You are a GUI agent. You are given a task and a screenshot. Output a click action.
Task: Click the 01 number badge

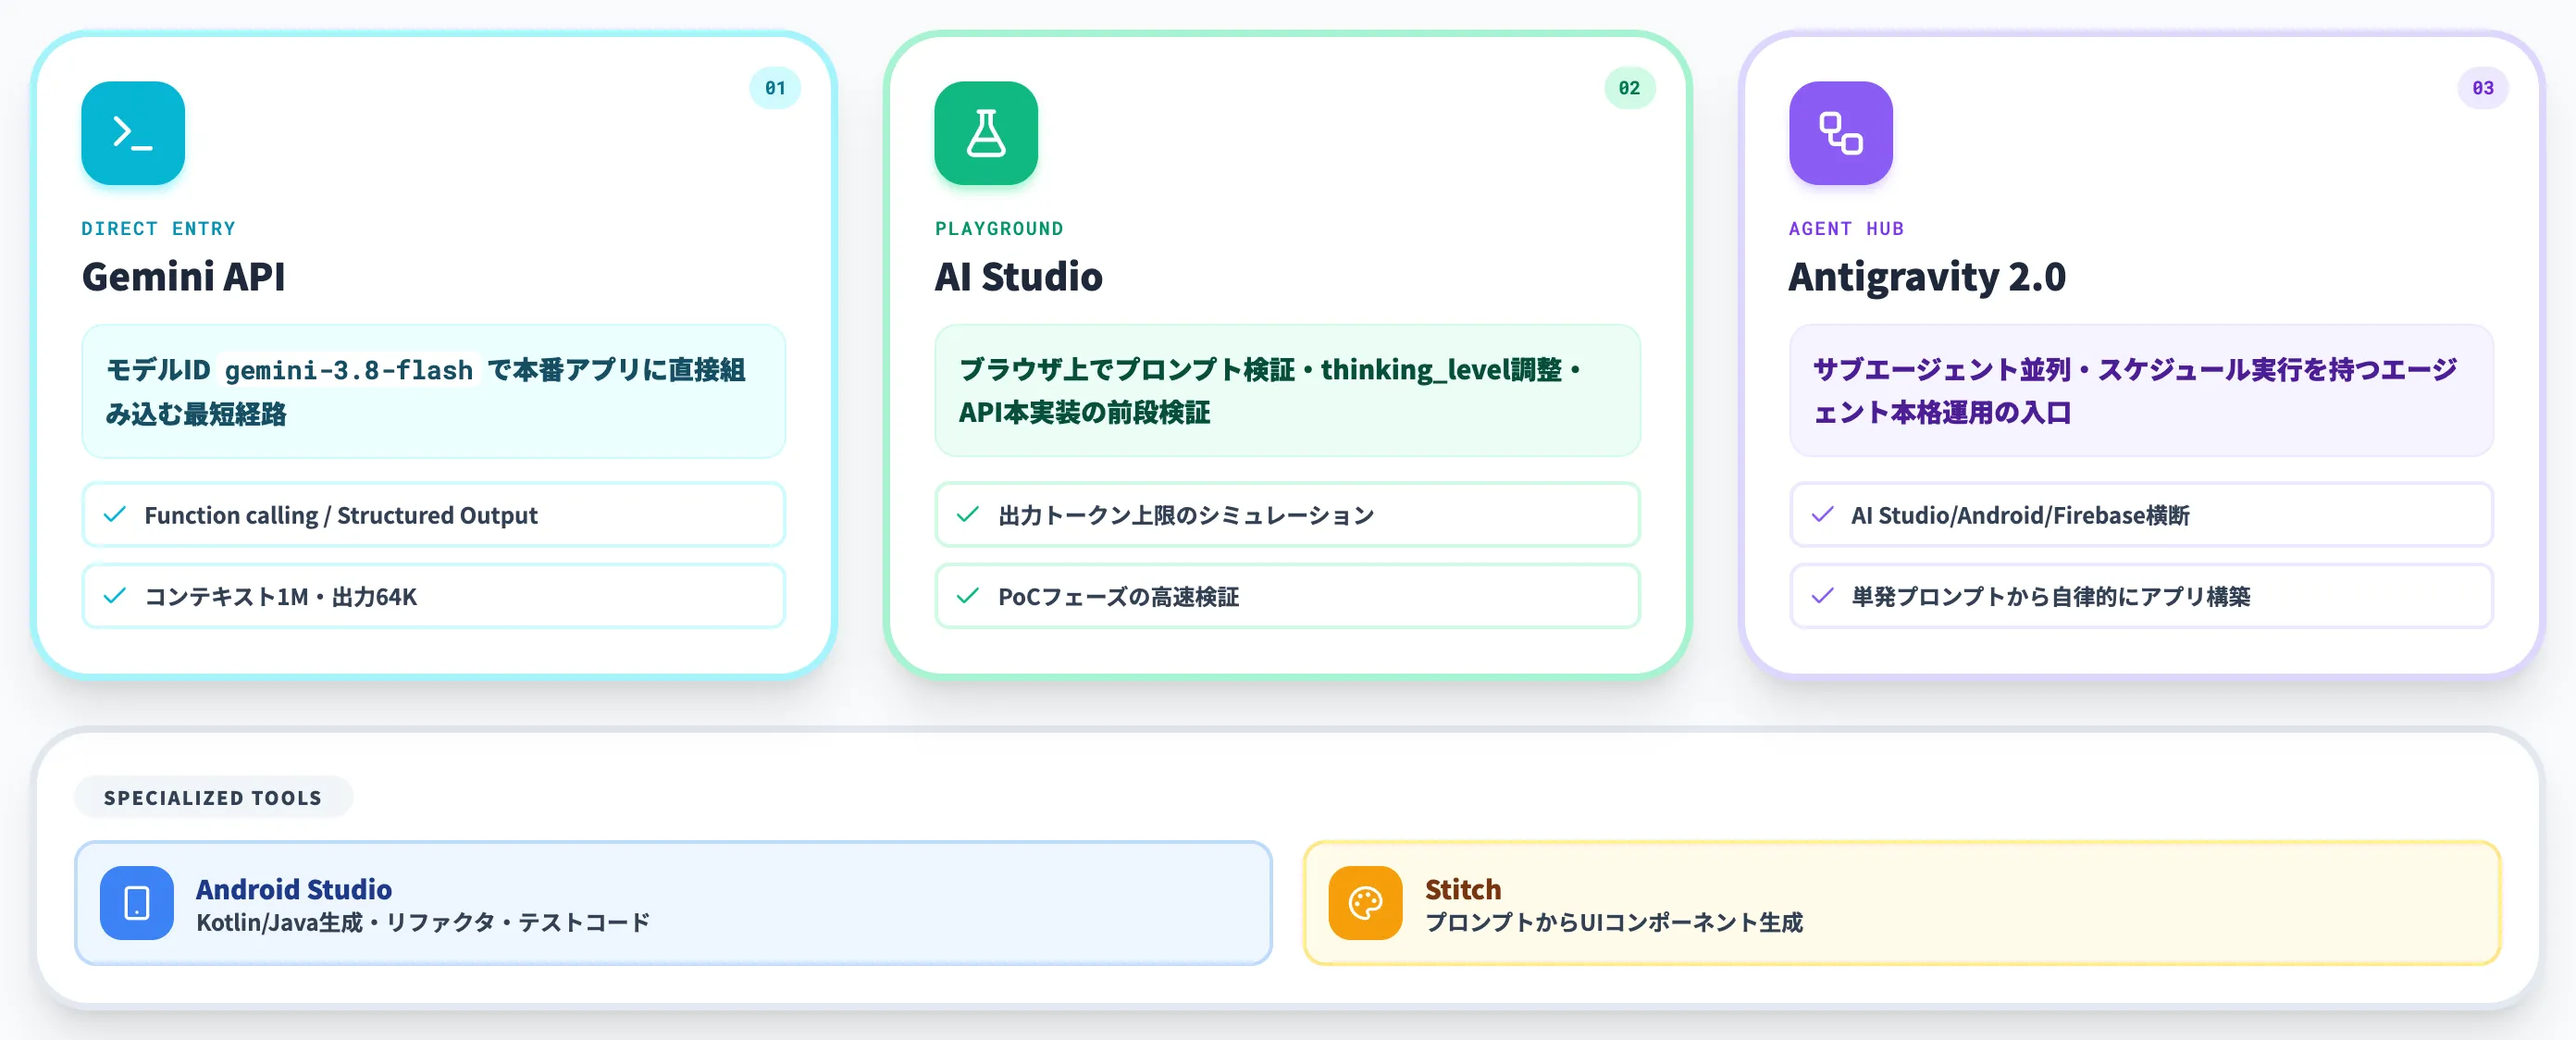[x=775, y=88]
